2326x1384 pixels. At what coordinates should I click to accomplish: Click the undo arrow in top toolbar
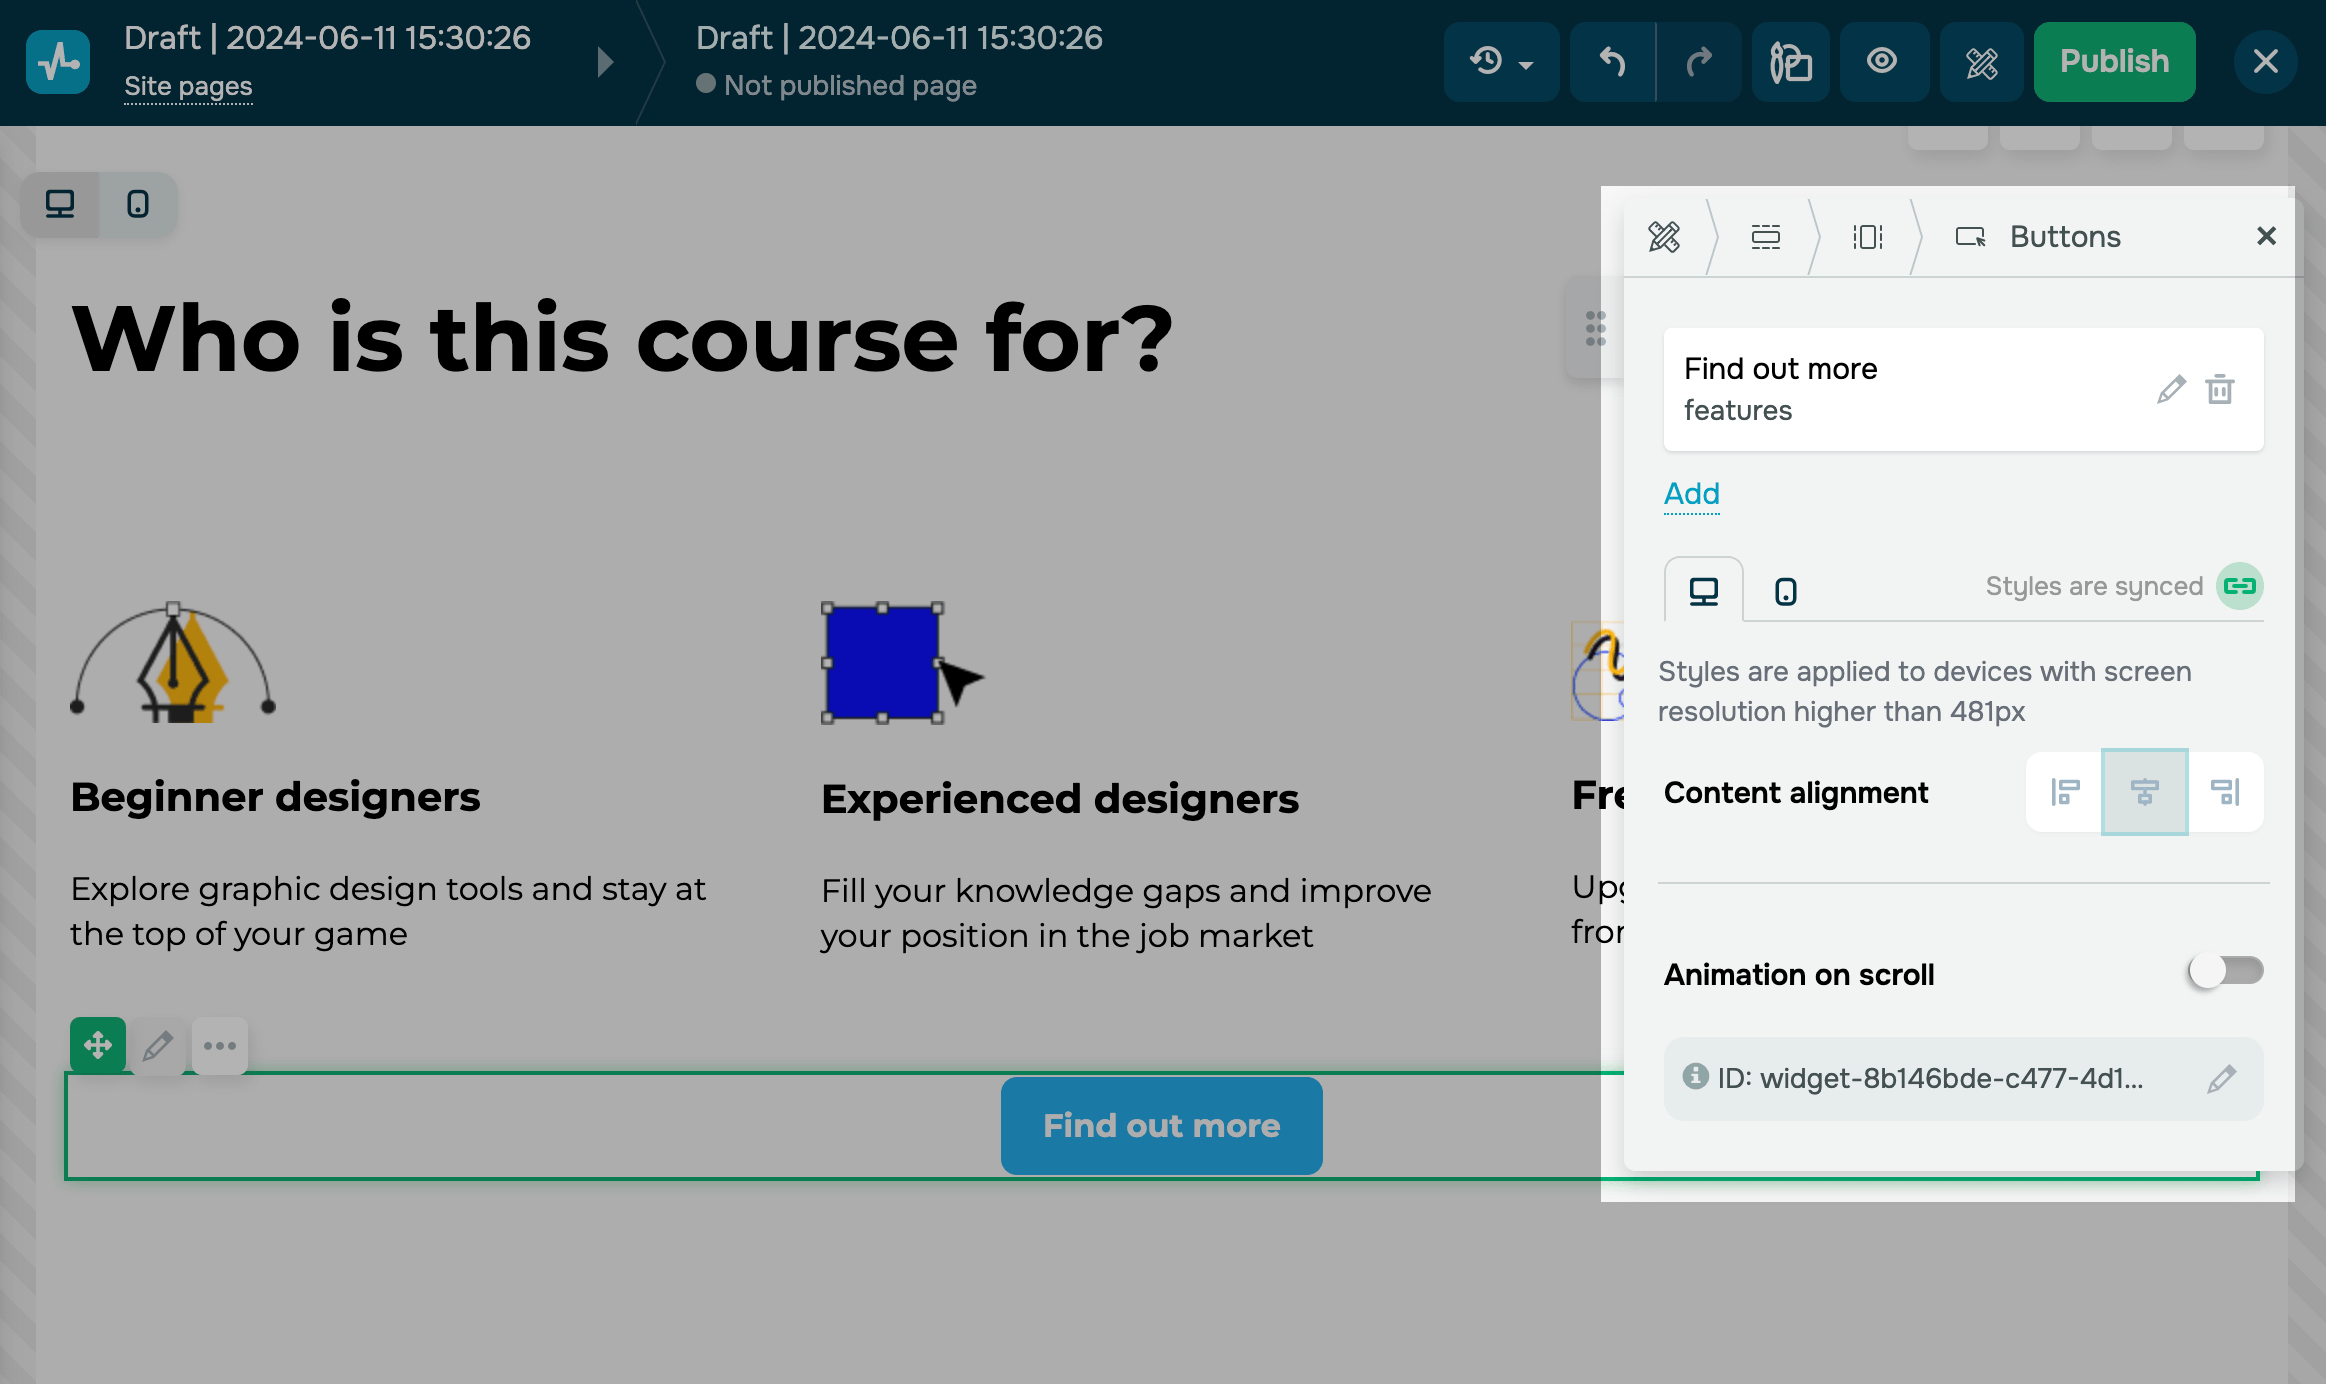[x=1612, y=62]
